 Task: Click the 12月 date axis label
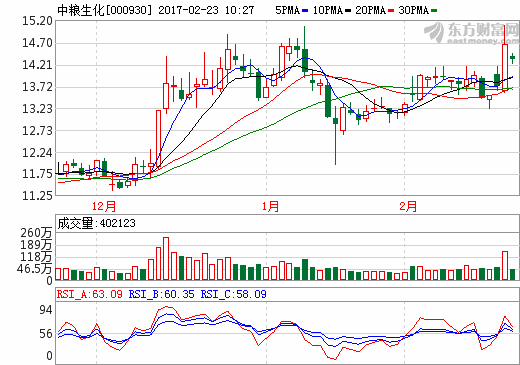[104, 206]
